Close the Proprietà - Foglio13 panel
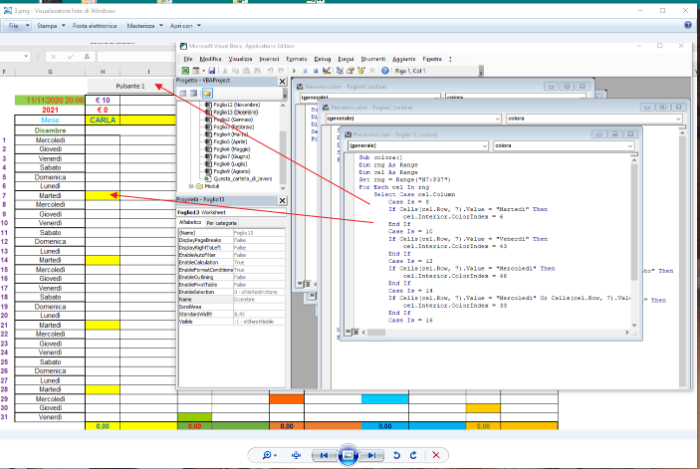This screenshot has width=700, height=469. 282,200
